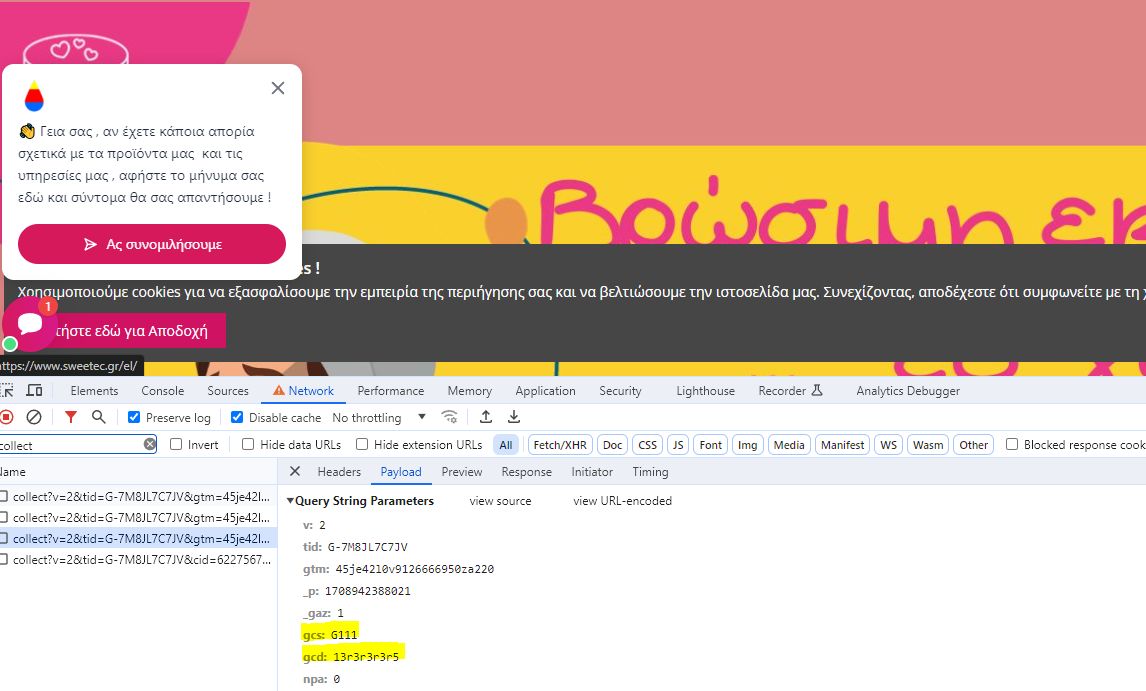Switch to the Performance tab

(390, 390)
